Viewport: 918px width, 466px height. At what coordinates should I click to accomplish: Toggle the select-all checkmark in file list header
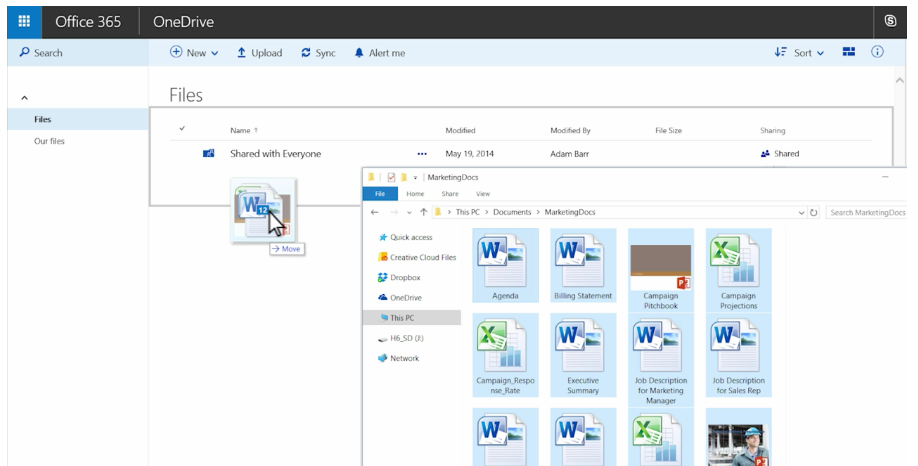point(182,128)
